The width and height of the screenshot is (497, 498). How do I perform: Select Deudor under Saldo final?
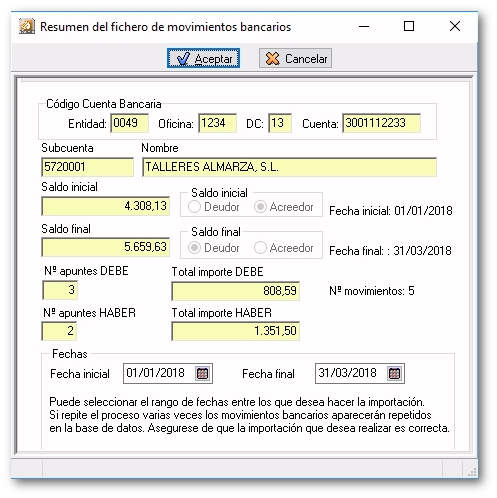[x=213, y=248]
